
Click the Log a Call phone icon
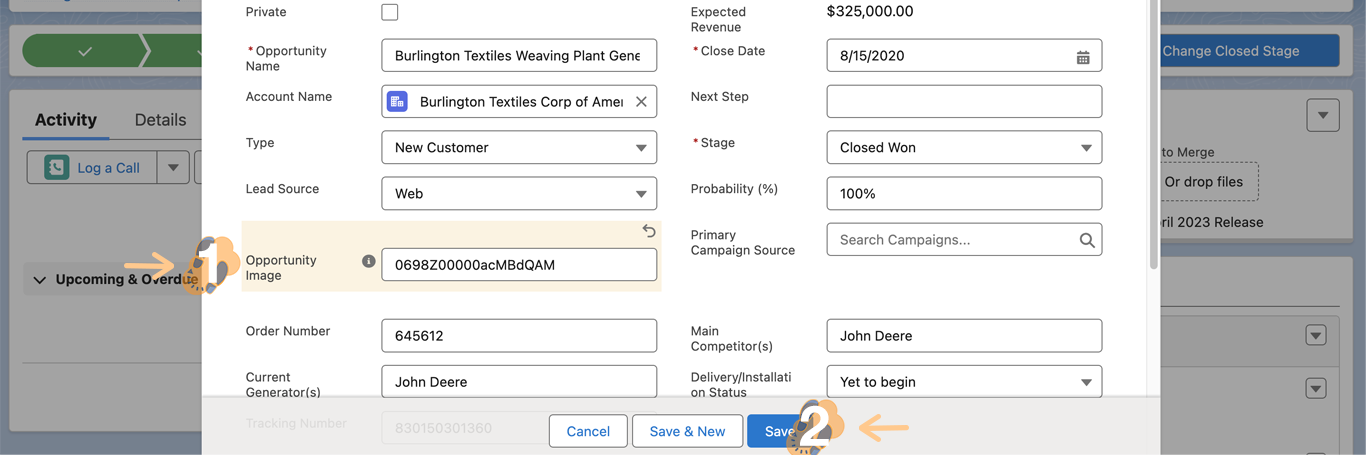[57, 168]
